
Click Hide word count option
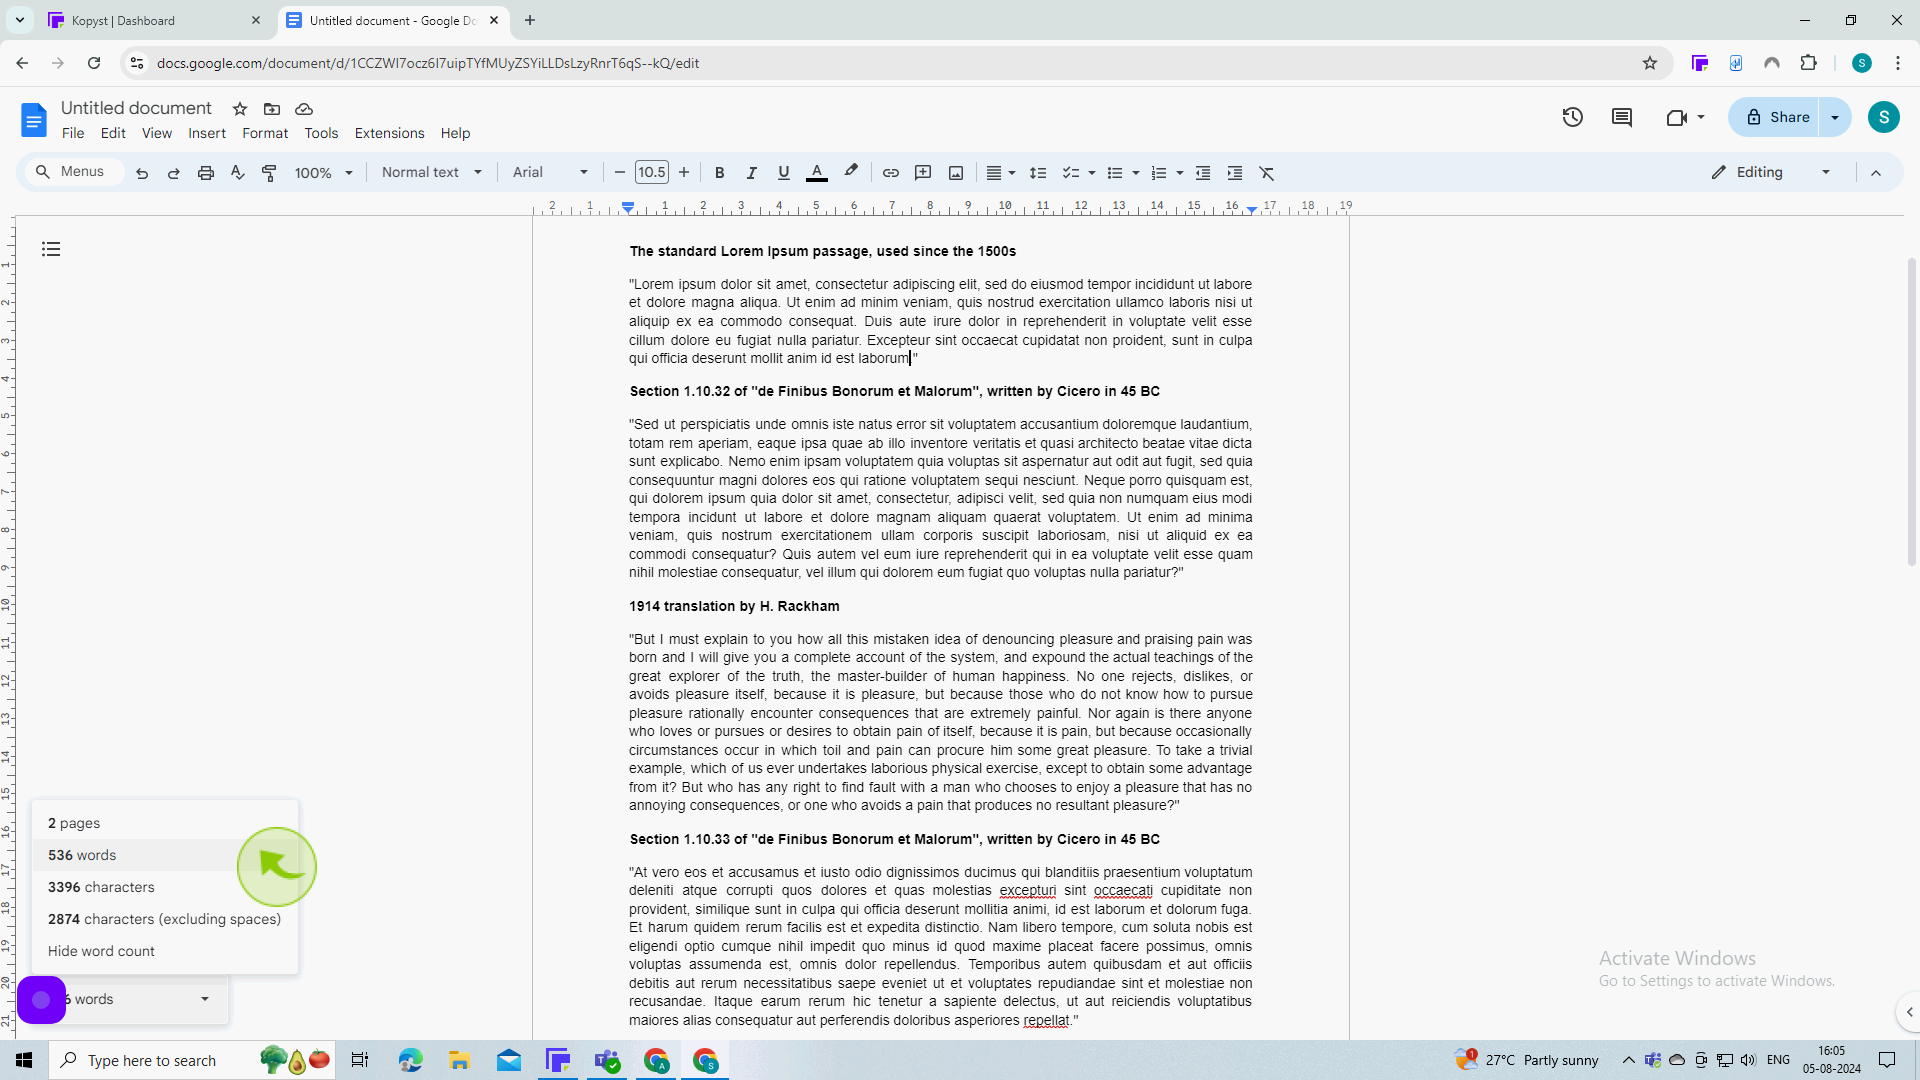click(102, 949)
